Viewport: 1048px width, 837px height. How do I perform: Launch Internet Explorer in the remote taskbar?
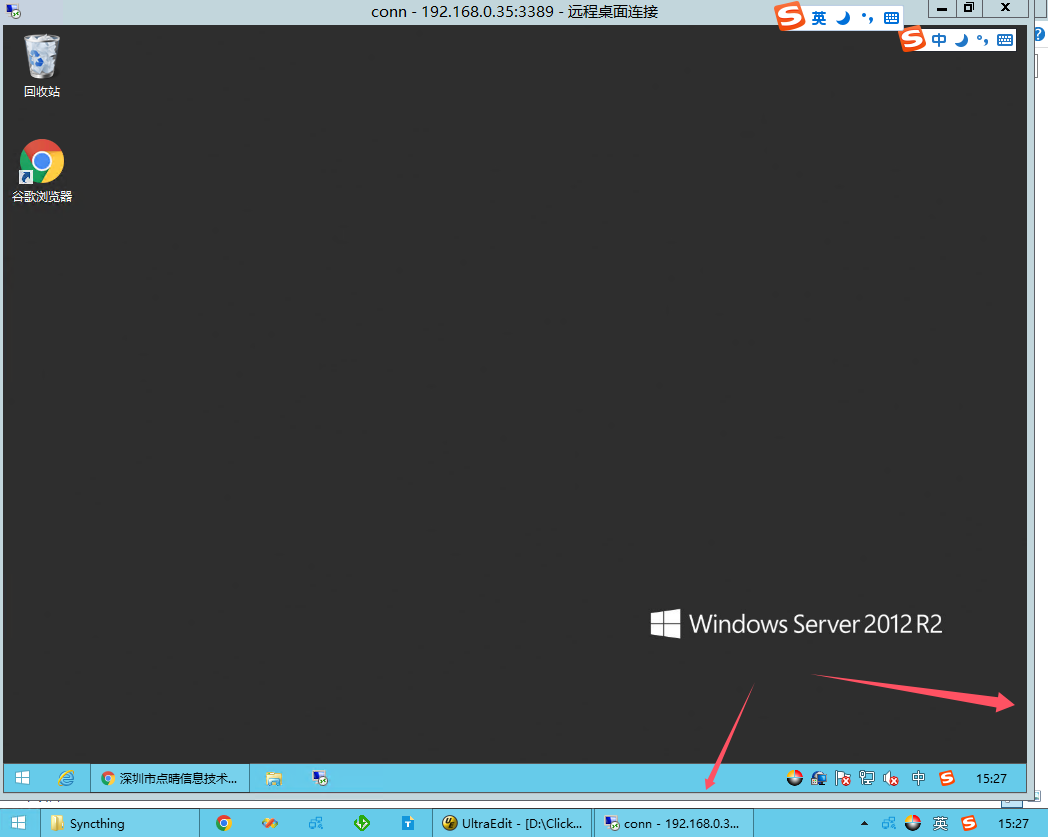[x=66, y=778]
